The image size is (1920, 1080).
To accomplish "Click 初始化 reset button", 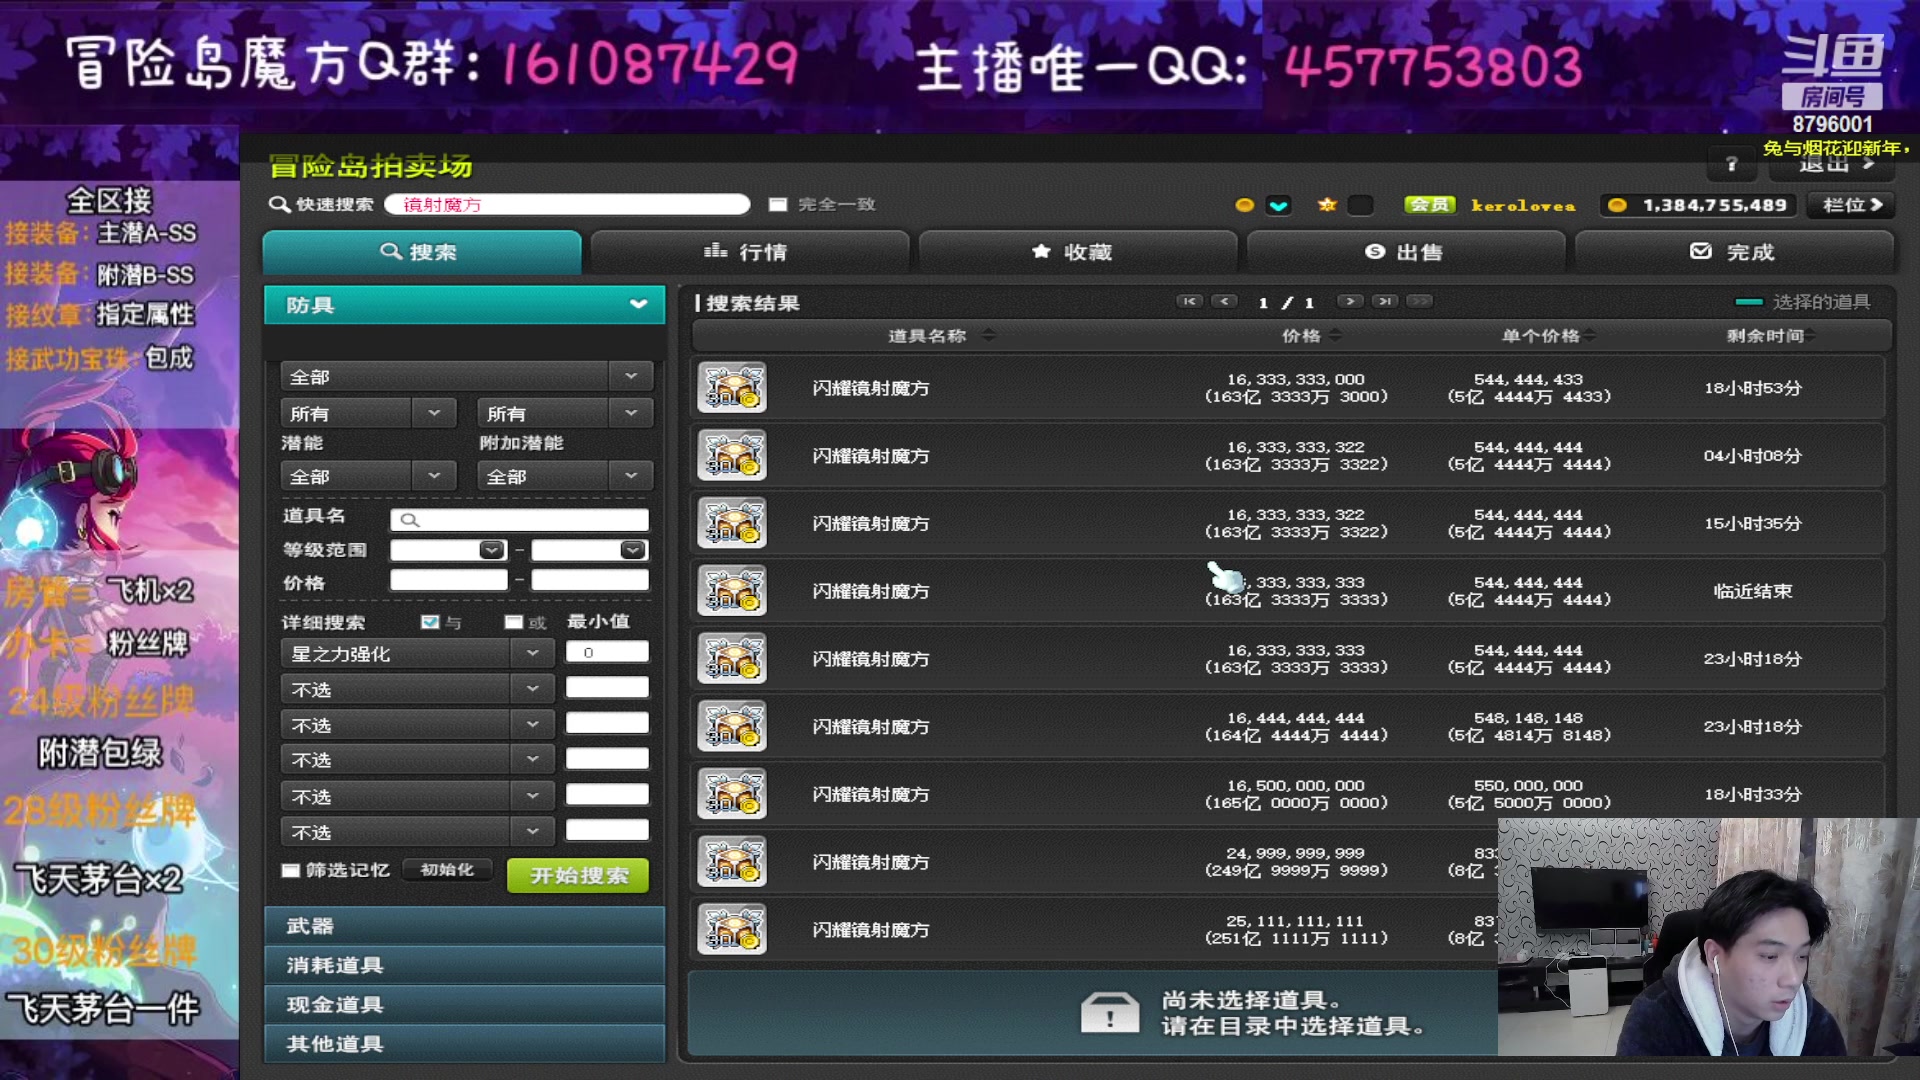I will coord(447,870).
